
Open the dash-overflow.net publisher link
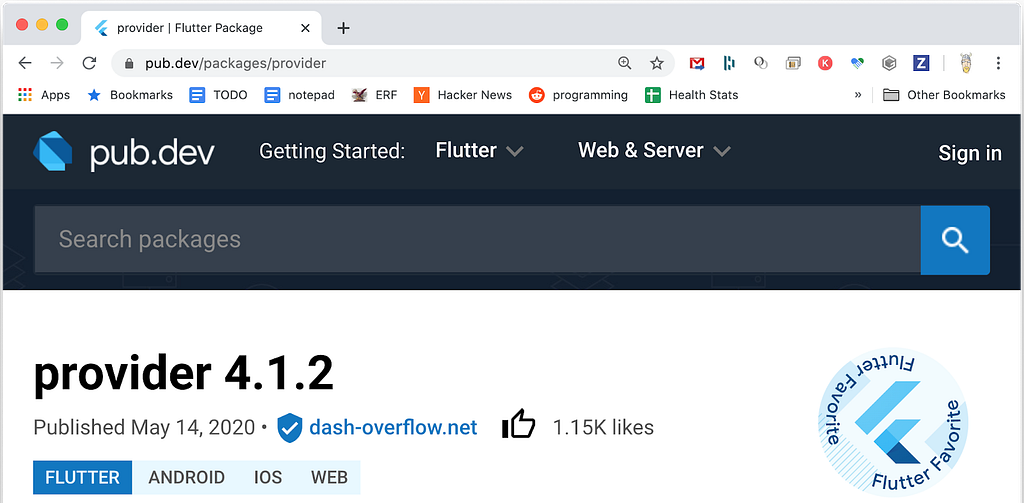(393, 427)
